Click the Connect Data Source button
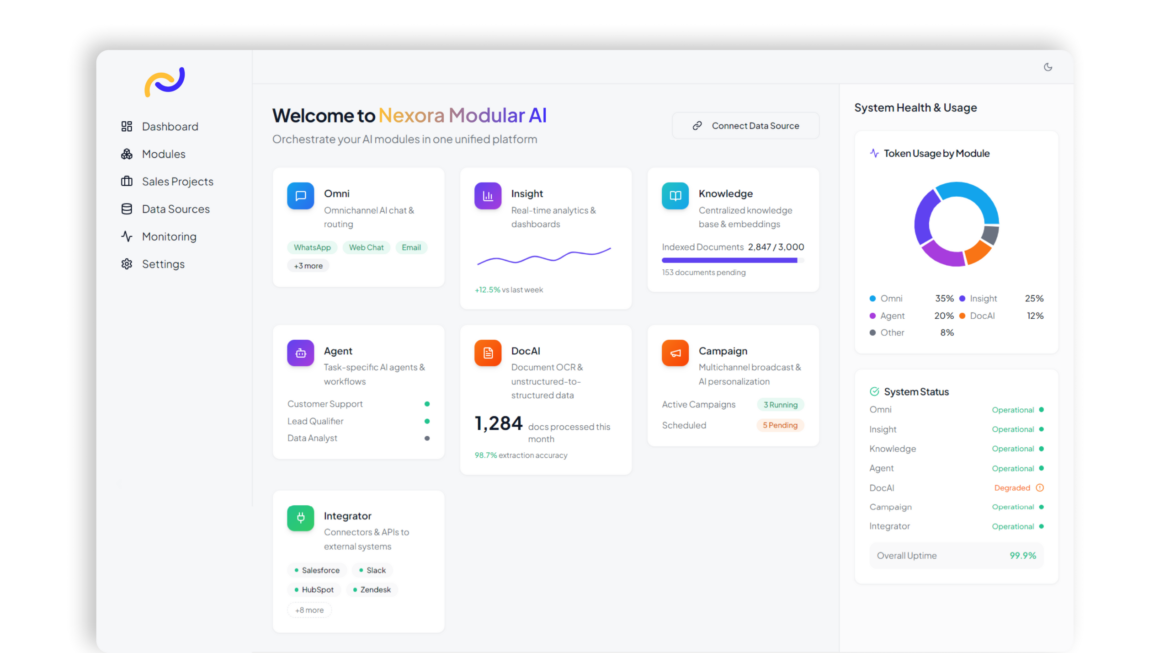 745,126
